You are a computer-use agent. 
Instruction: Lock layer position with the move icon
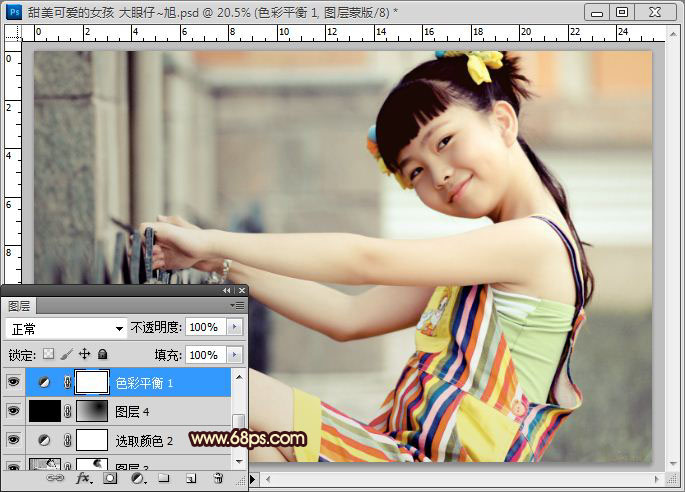[84, 354]
